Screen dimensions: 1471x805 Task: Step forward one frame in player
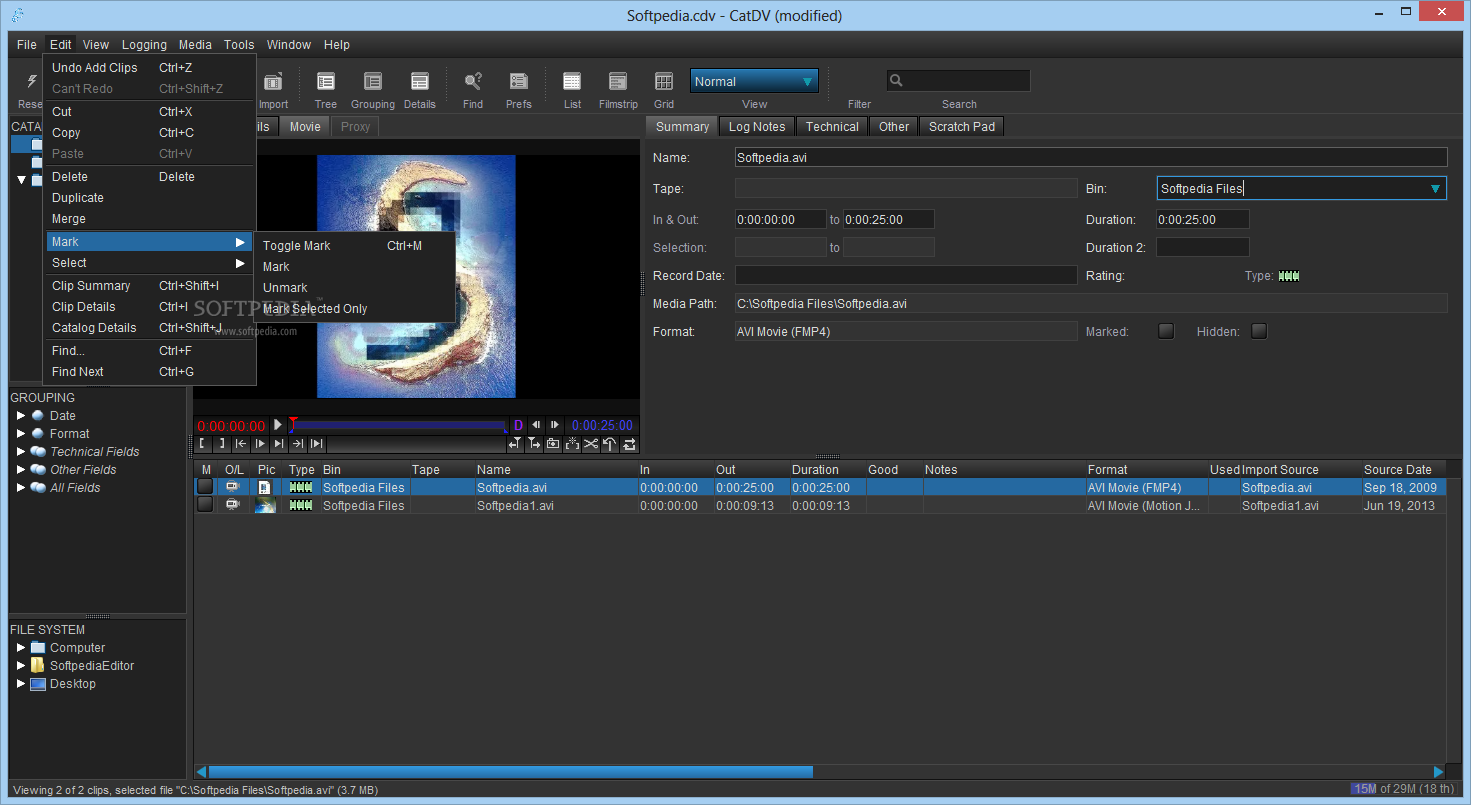click(x=554, y=425)
